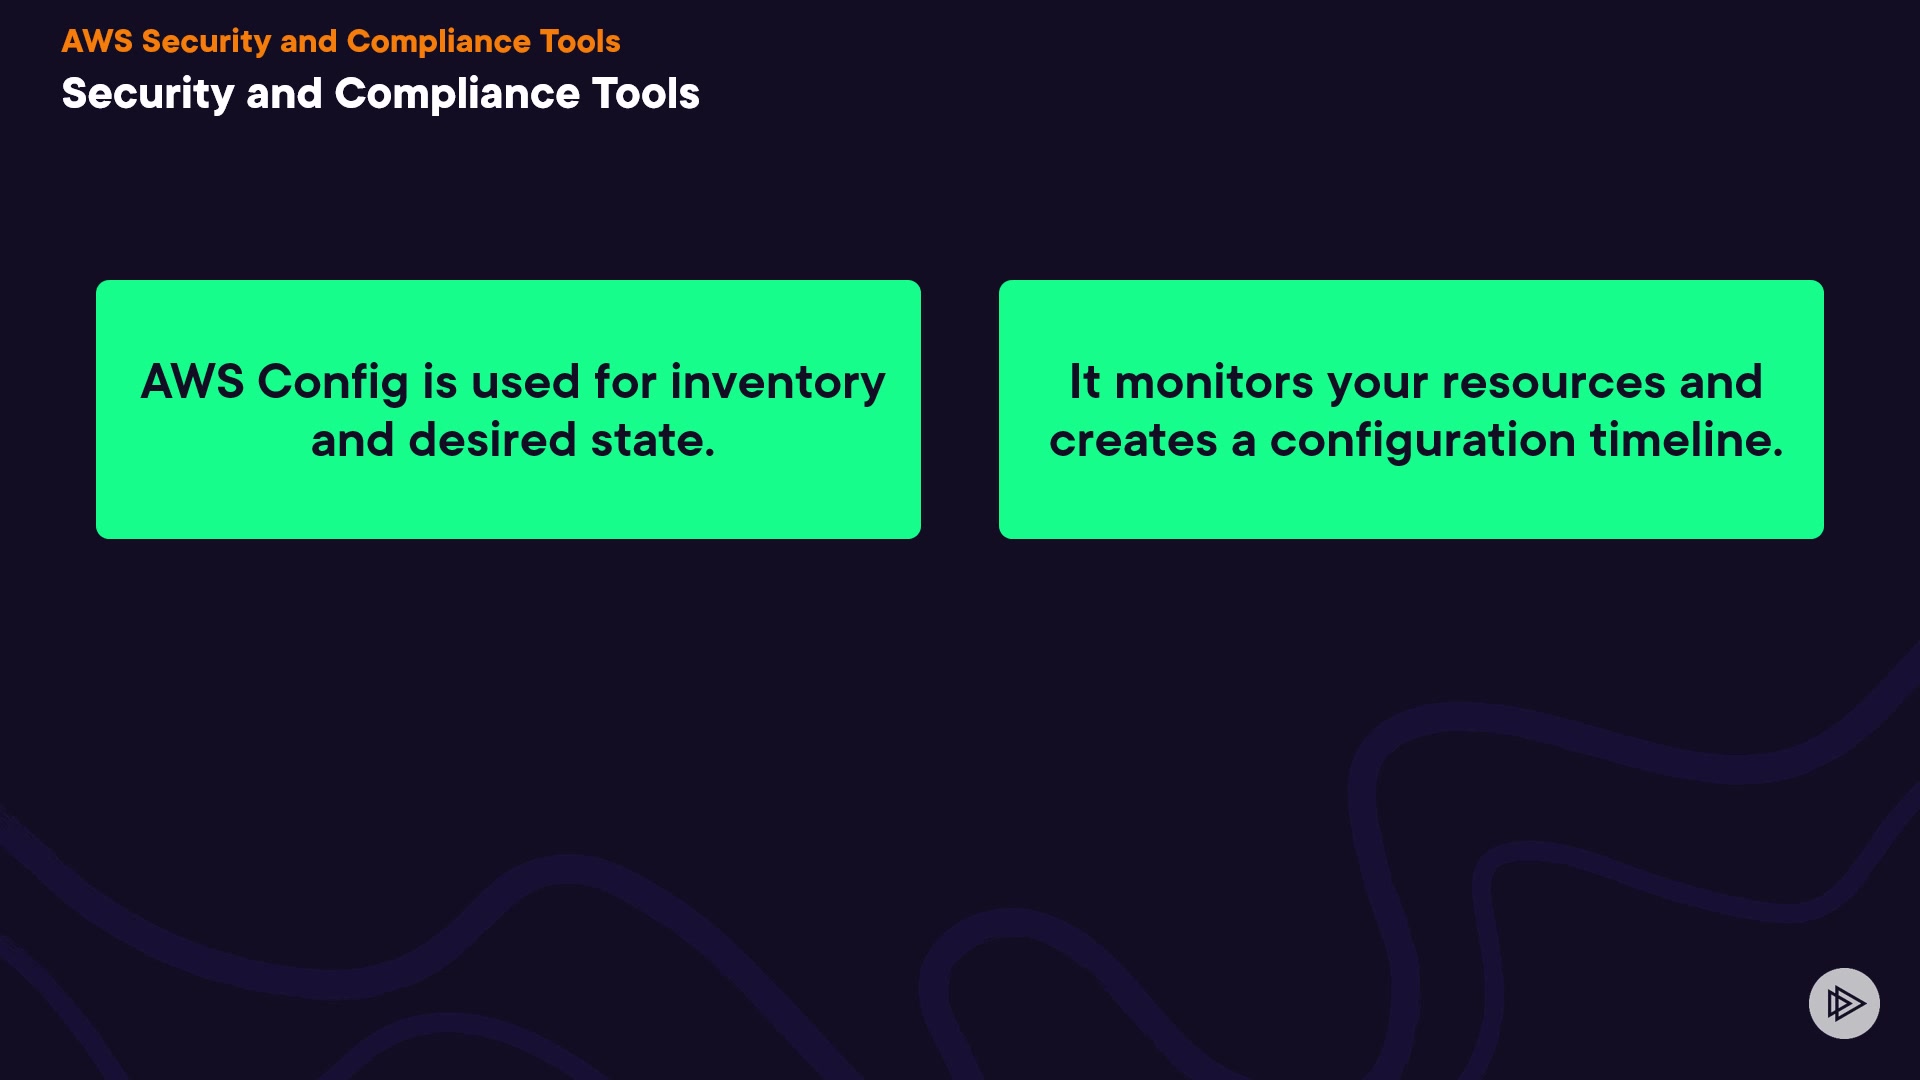
Task: Click the word 'resources' in the right card
Action: [1552, 382]
